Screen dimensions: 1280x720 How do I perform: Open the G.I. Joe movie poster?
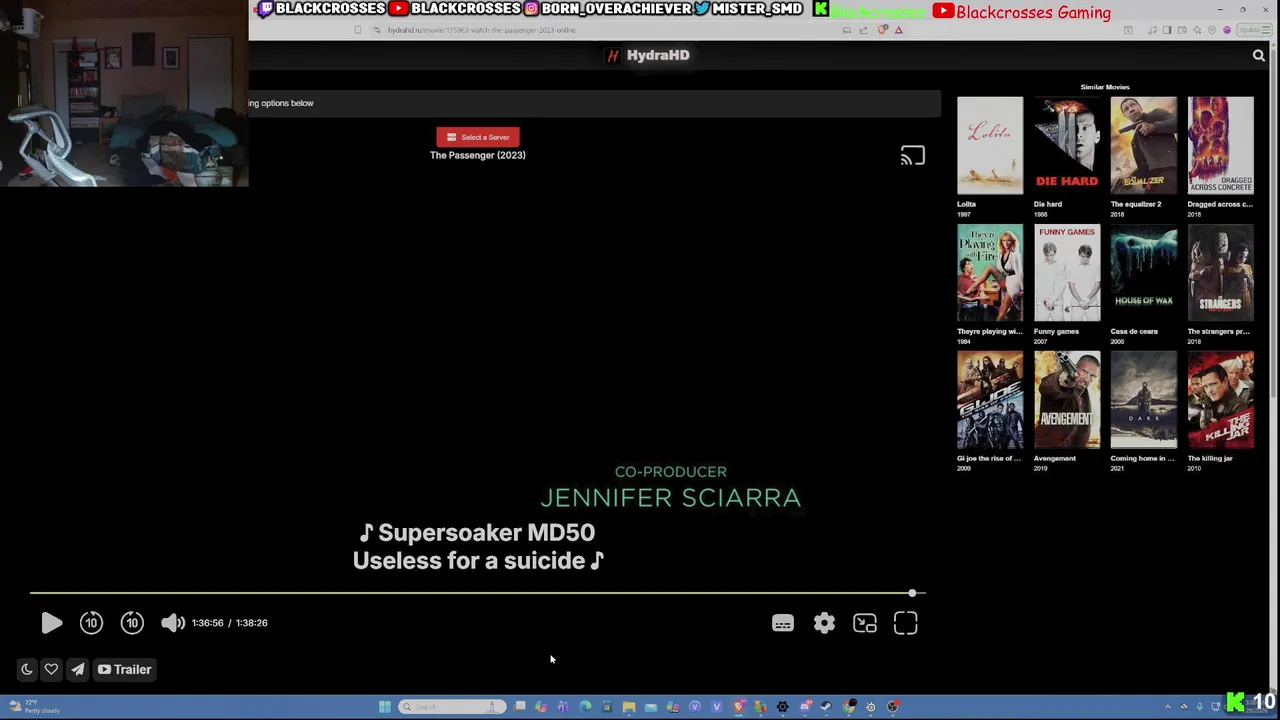point(990,400)
